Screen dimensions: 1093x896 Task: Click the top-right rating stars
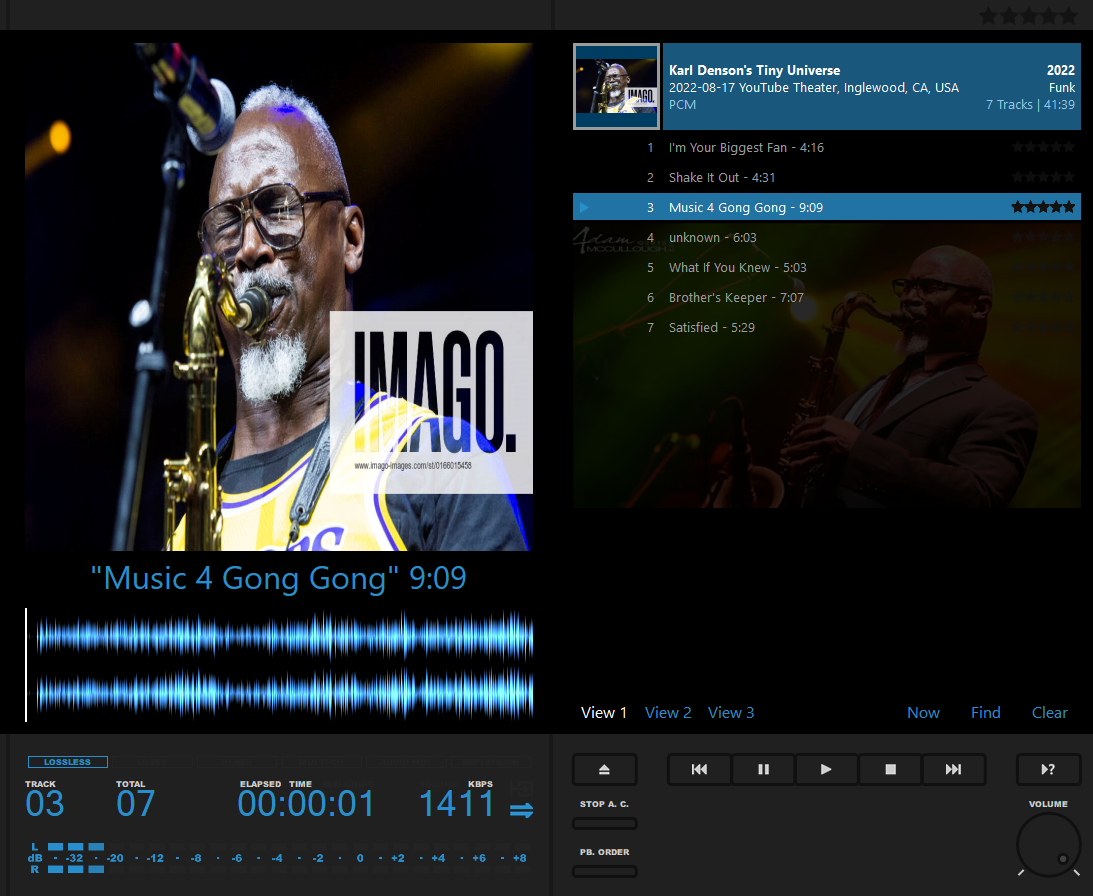coord(1028,16)
